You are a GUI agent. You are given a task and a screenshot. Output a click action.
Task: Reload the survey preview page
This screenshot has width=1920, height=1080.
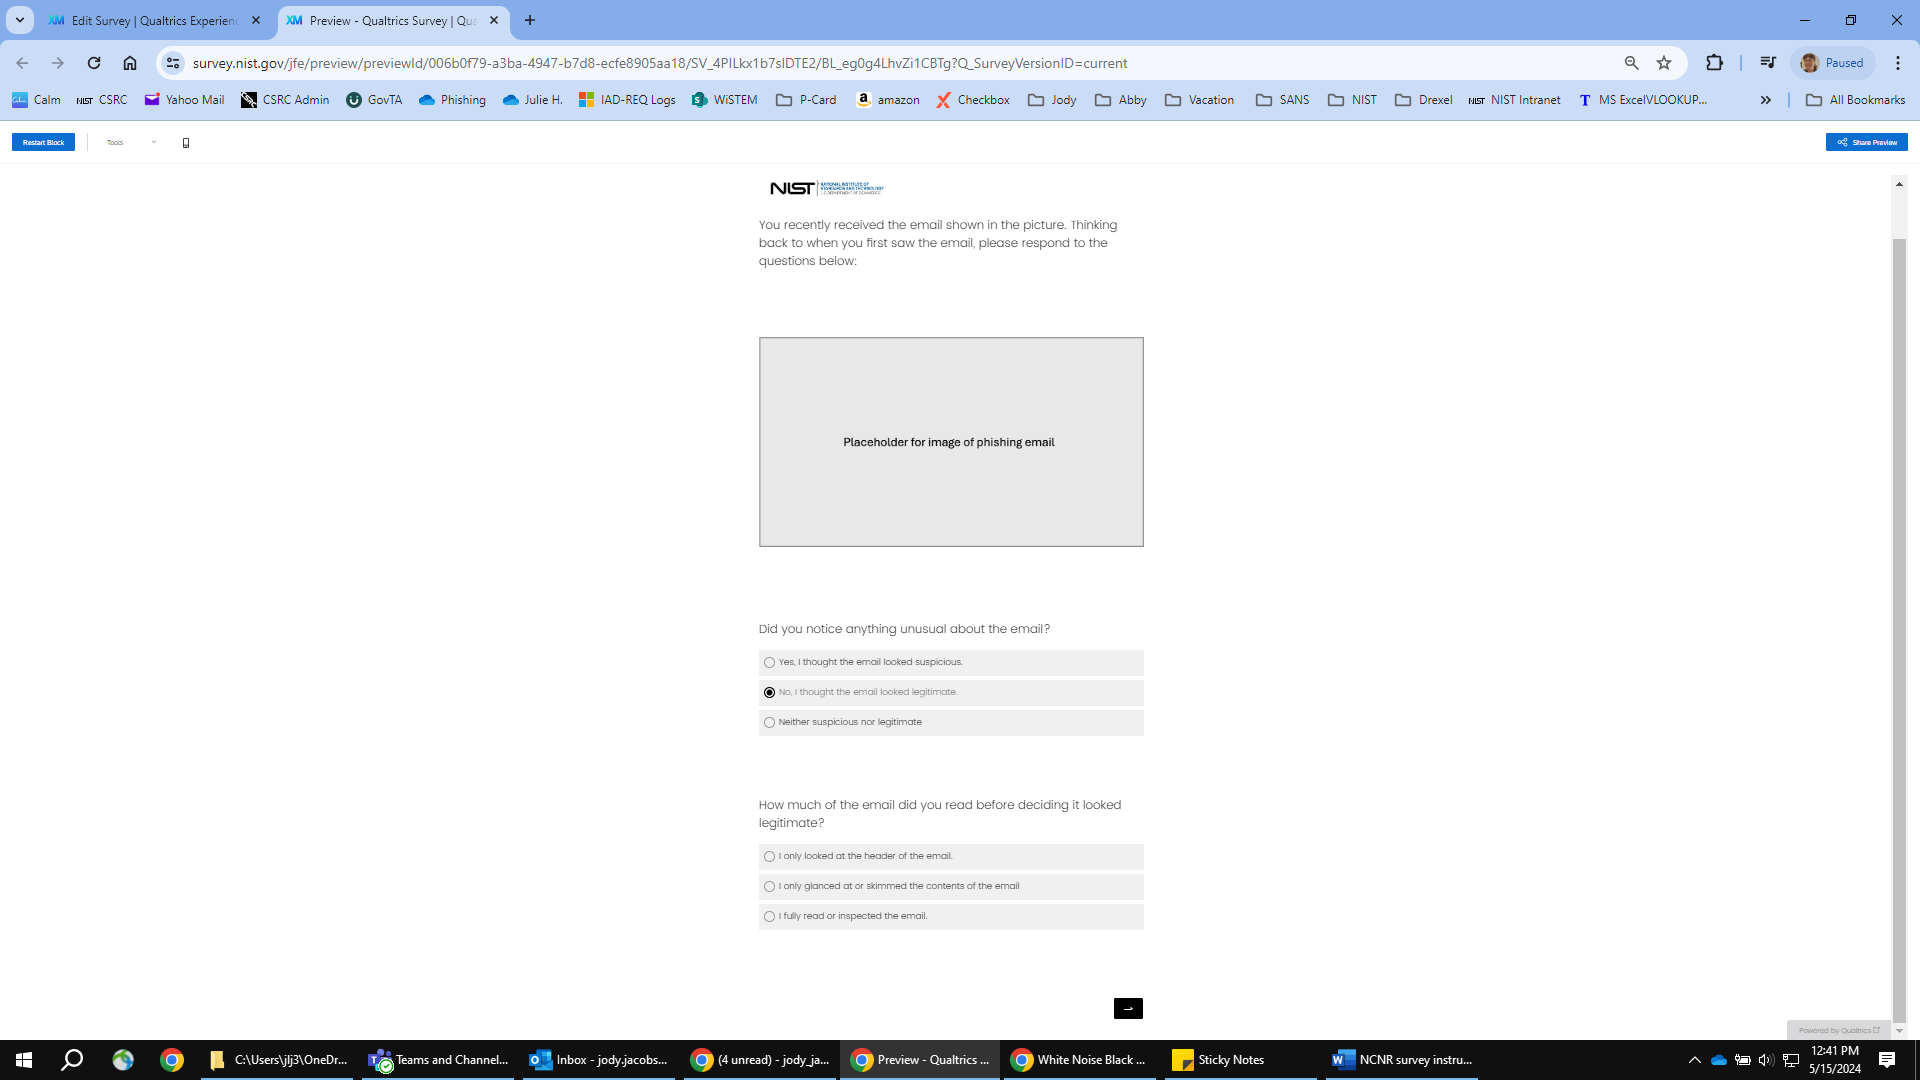point(94,63)
